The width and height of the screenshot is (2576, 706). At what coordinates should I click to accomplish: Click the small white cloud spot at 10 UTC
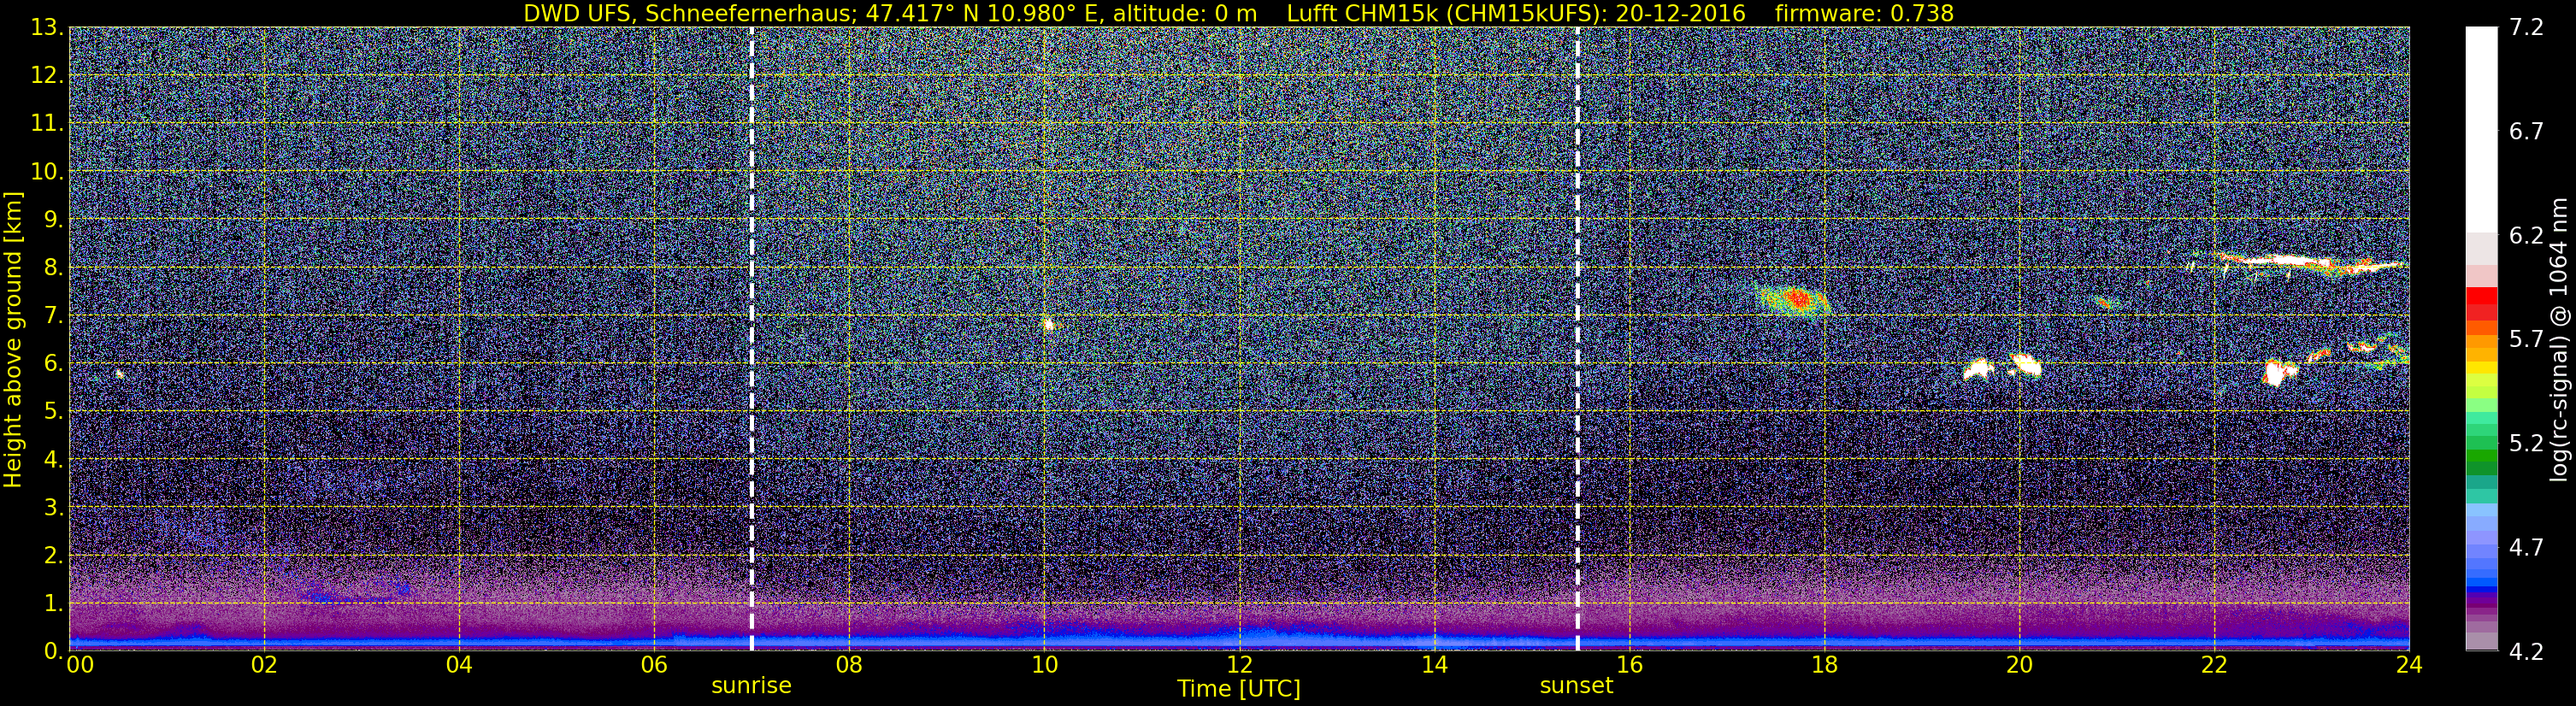coord(1048,324)
